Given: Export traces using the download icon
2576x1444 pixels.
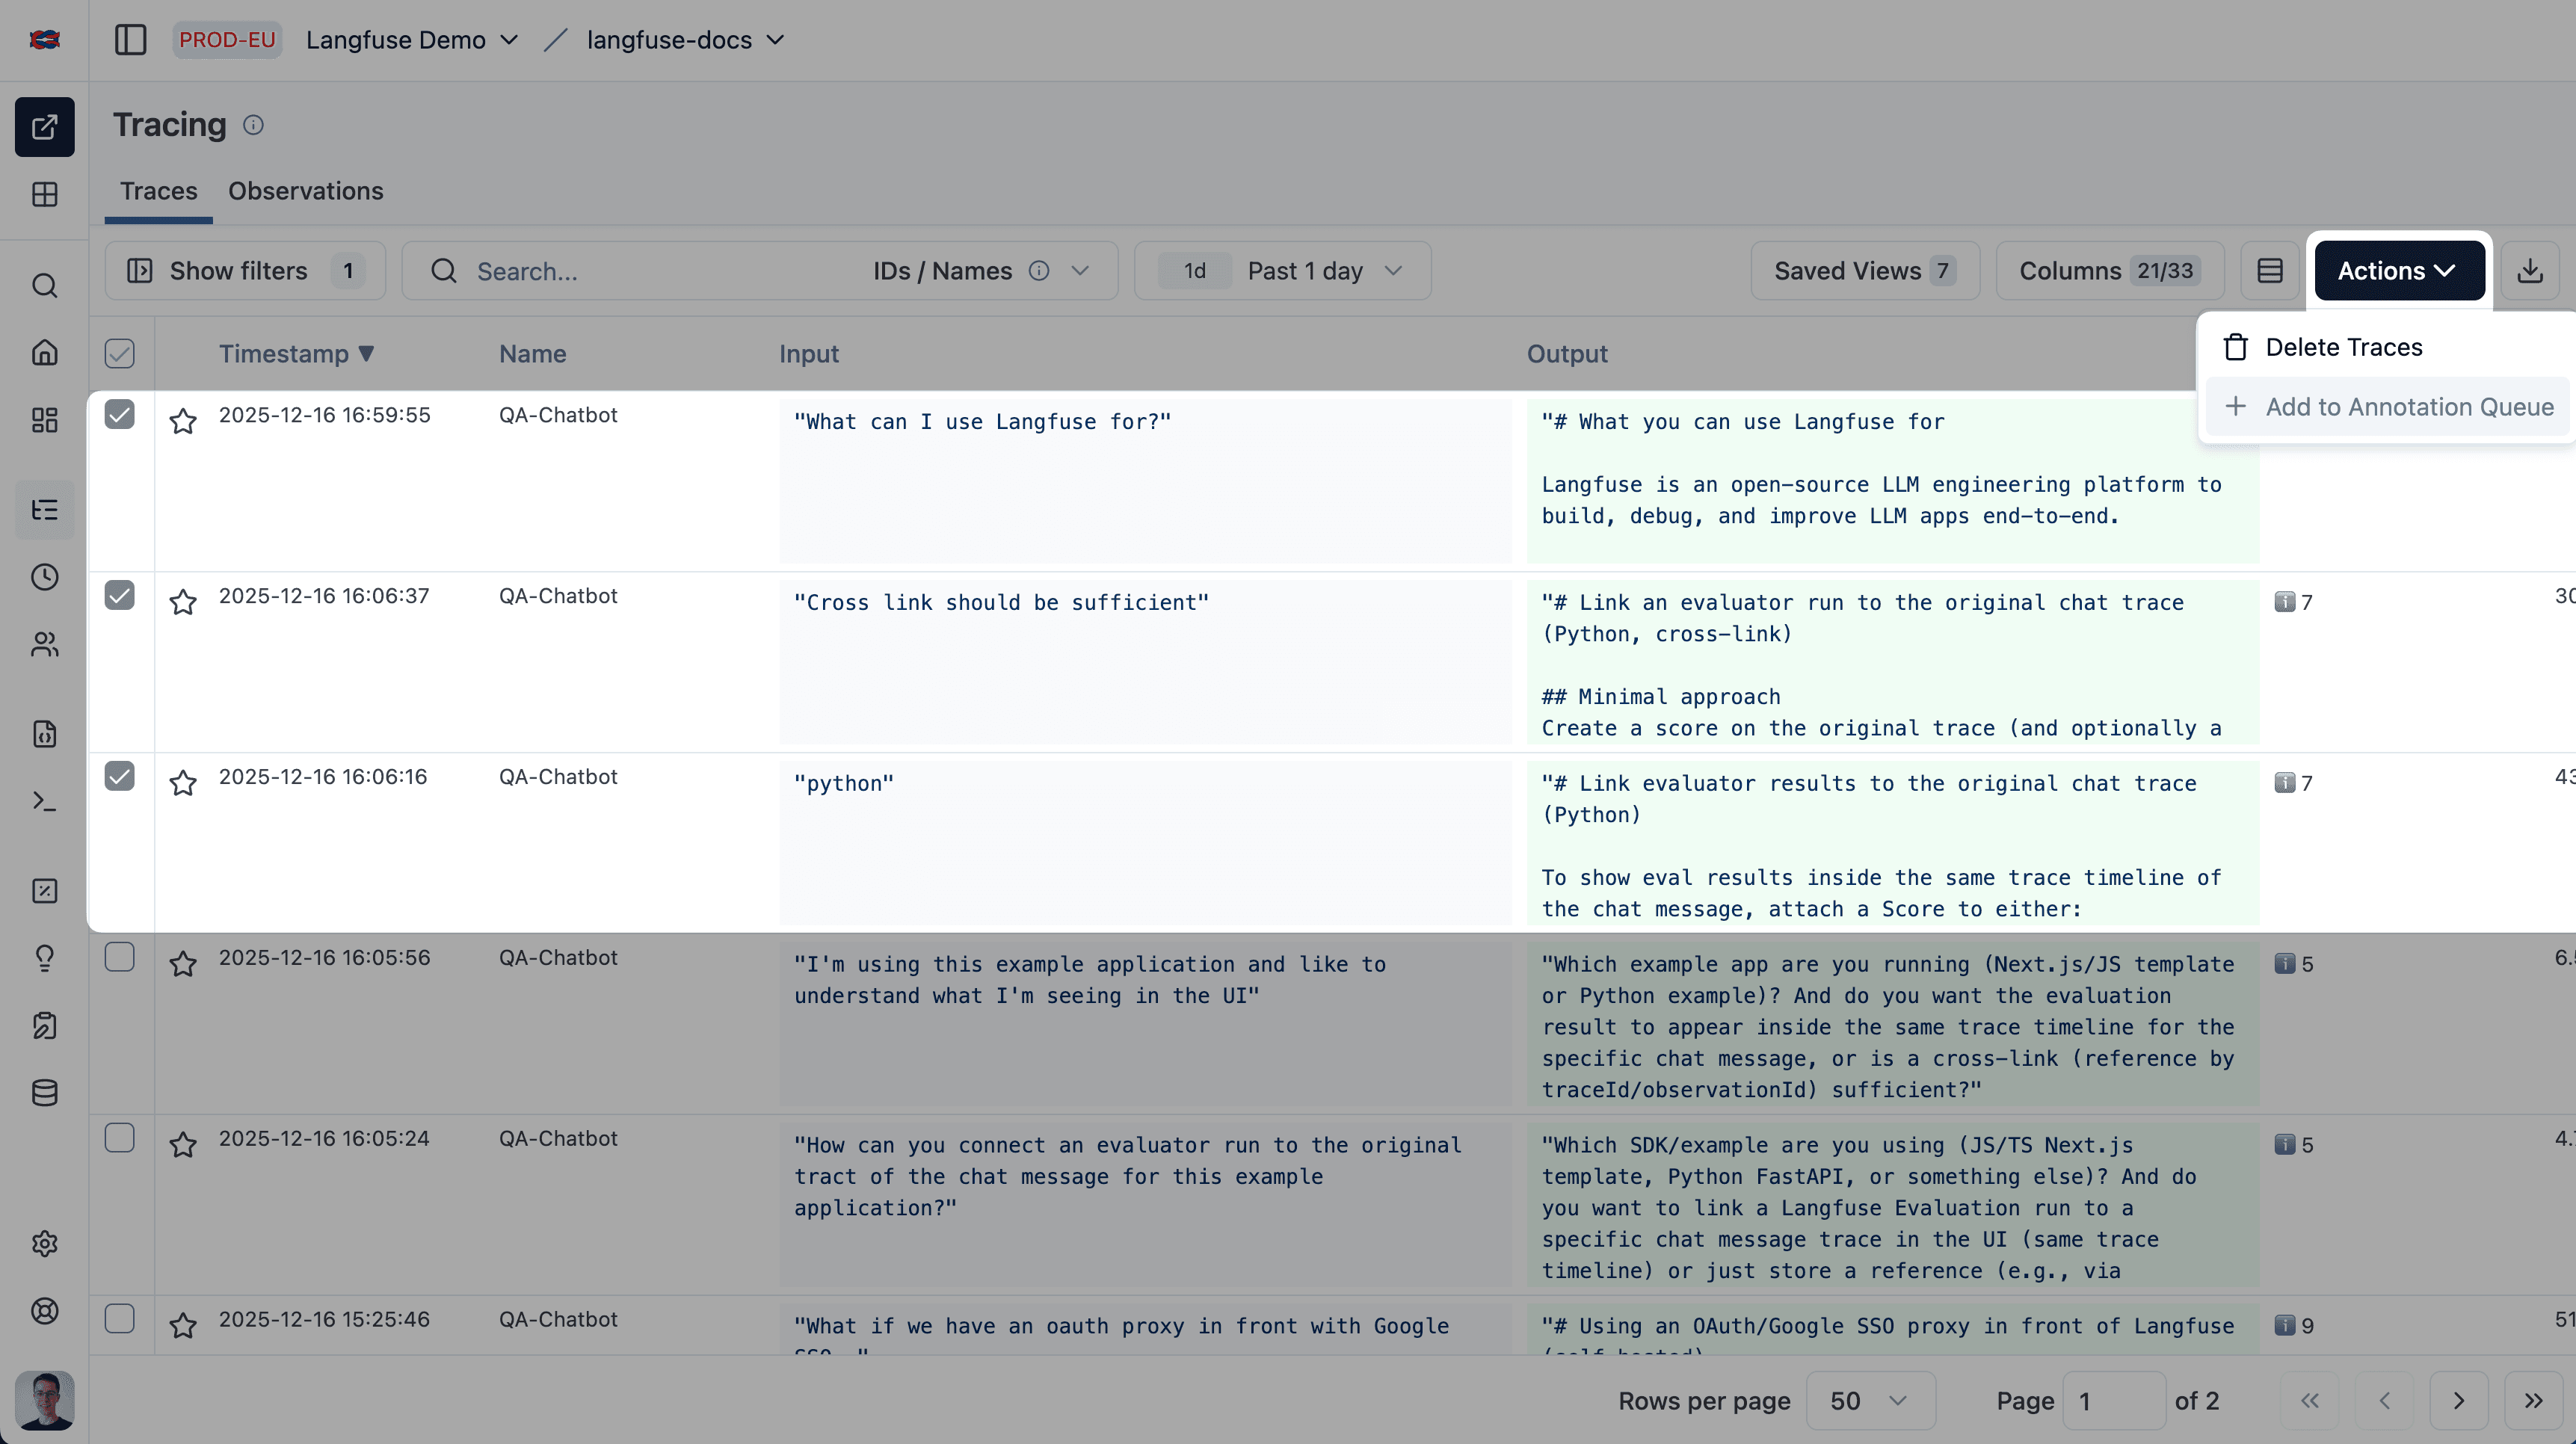Looking at the screenshot, I should (2531, 270).
